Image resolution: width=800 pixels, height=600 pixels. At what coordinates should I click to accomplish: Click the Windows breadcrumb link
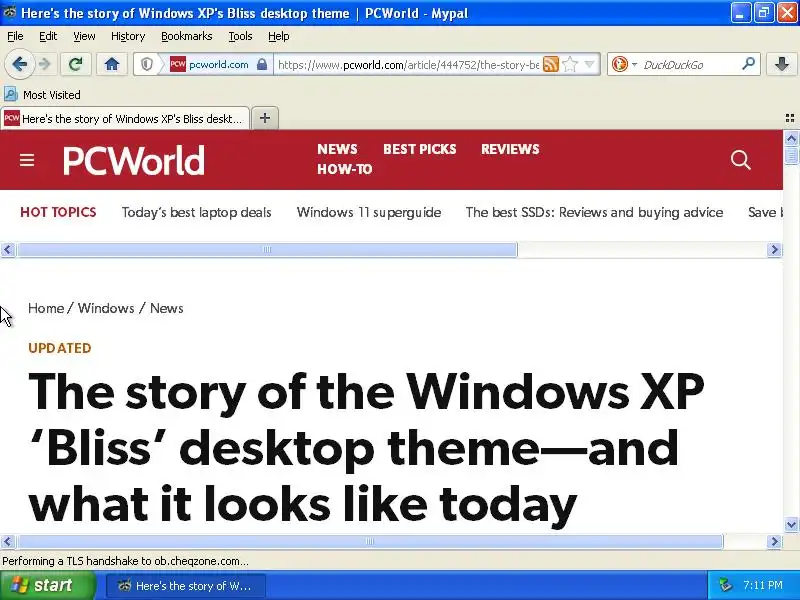point(106,308)
